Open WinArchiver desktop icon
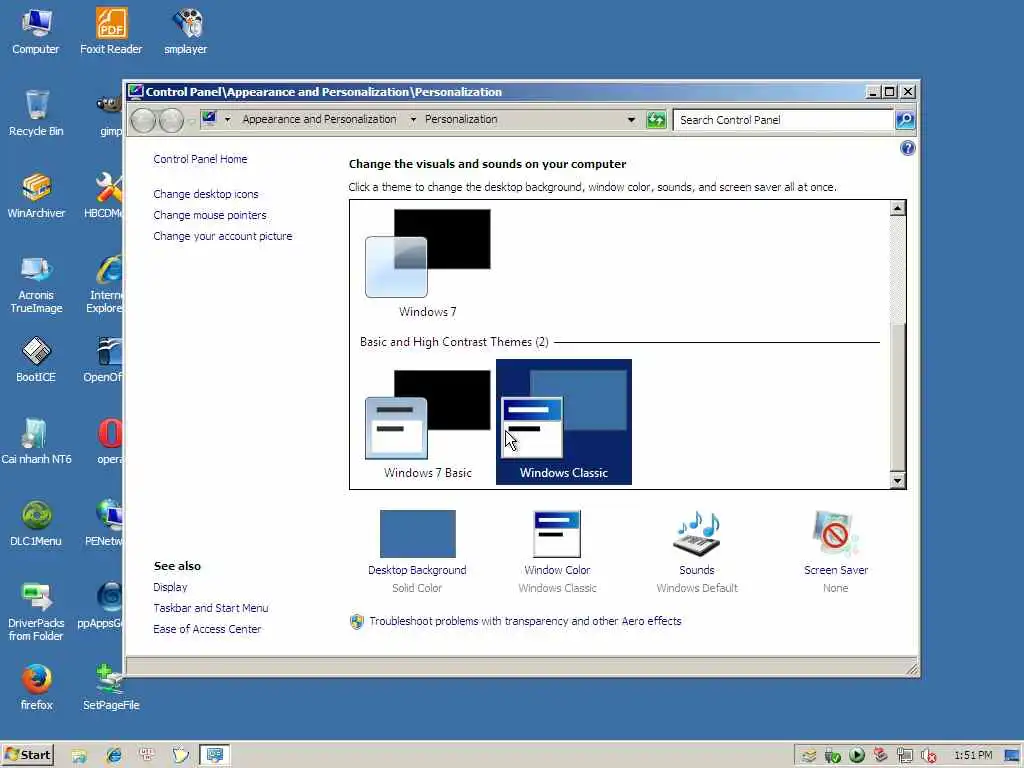 point(36,195)
